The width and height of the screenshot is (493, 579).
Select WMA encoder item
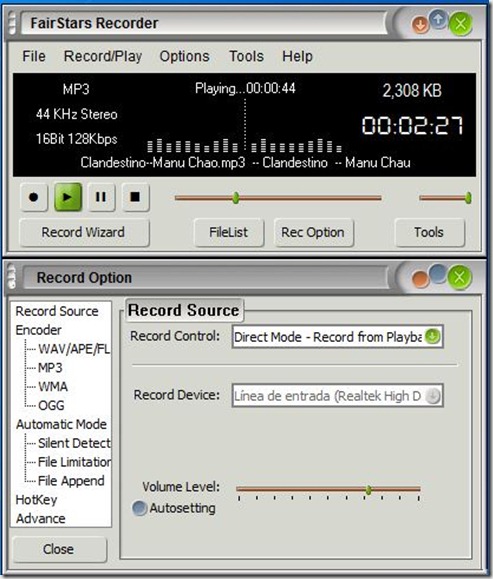pyautogui.click(x=53, y=386)
